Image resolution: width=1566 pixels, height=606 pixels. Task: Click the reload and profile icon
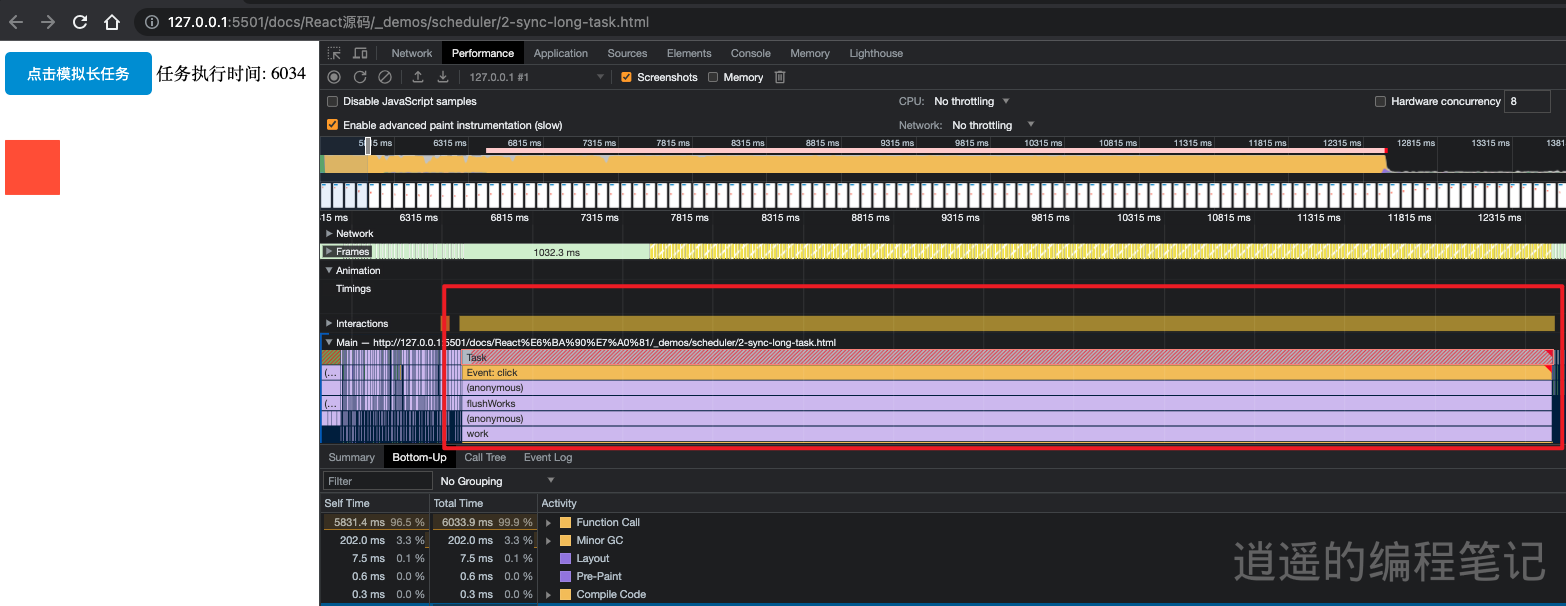tap(360, 77)
